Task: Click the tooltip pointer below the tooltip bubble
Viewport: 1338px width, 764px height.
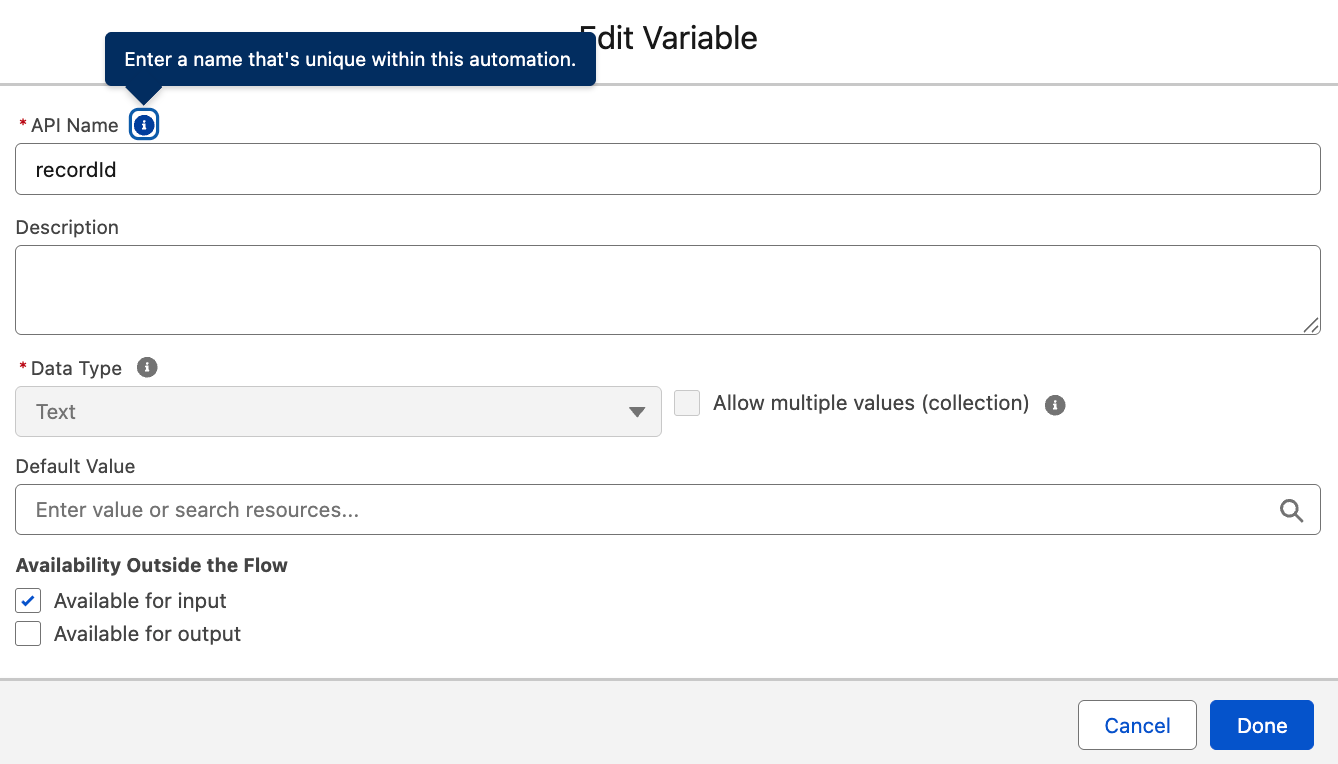Action: 143,92
